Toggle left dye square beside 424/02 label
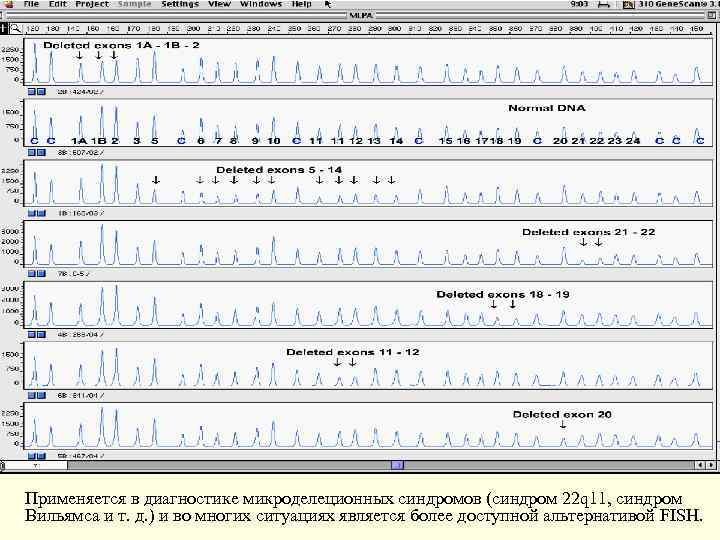The image size is (720, 540). (32, 91)
